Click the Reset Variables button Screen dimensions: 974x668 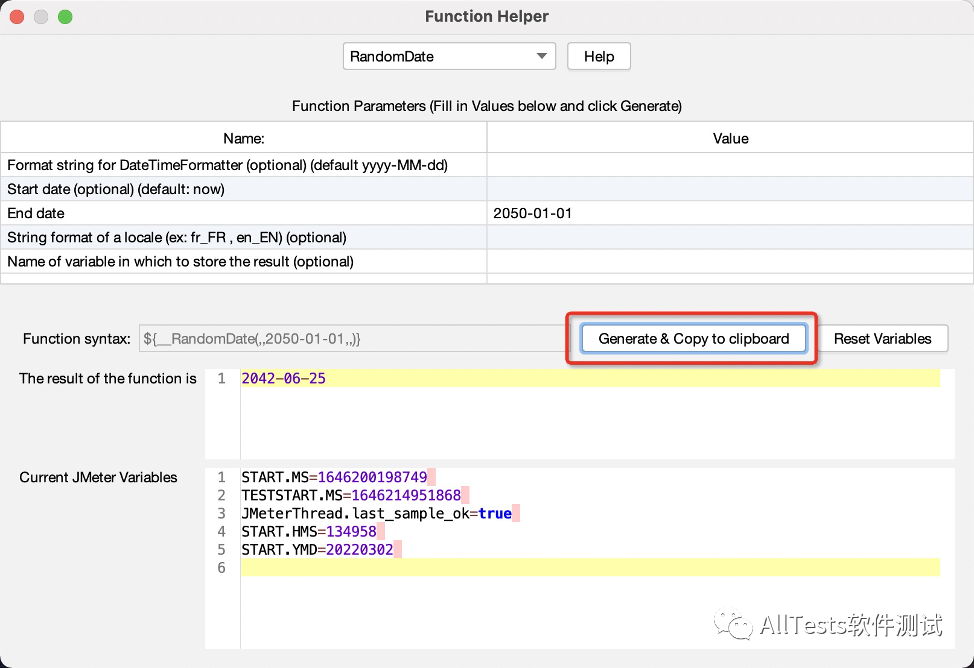tap(882, 339)
